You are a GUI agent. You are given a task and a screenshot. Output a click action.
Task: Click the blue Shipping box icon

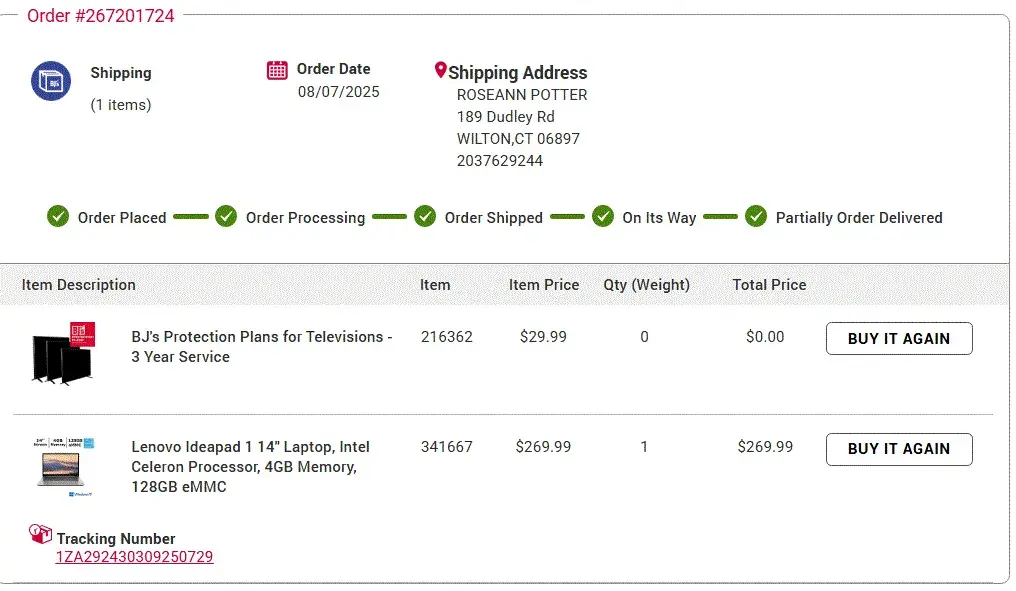[51, 81]
